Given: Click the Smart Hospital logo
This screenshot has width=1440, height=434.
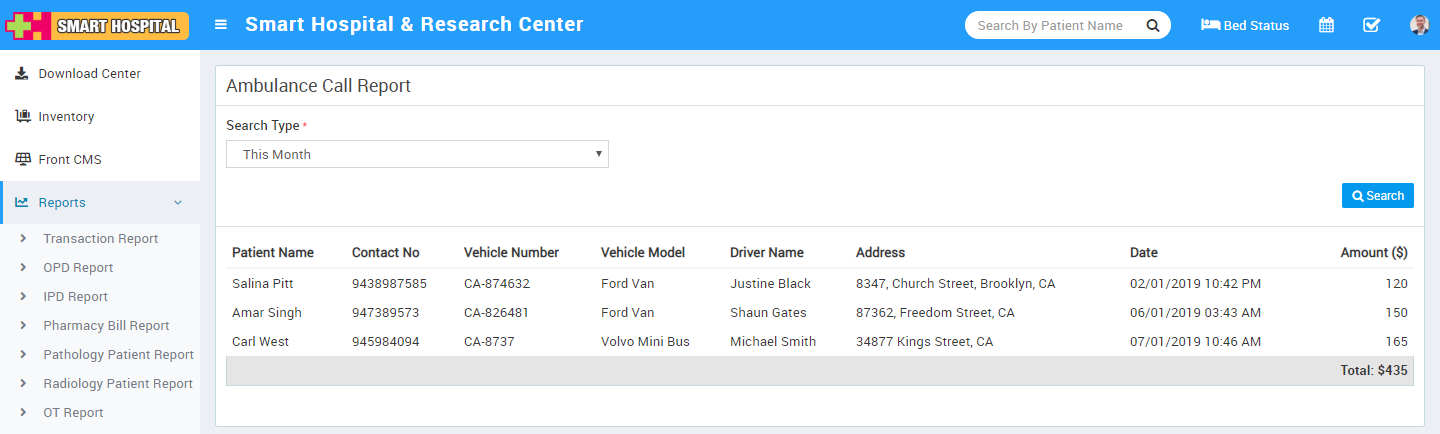Looking at the screenshot, I should point(97,25).
